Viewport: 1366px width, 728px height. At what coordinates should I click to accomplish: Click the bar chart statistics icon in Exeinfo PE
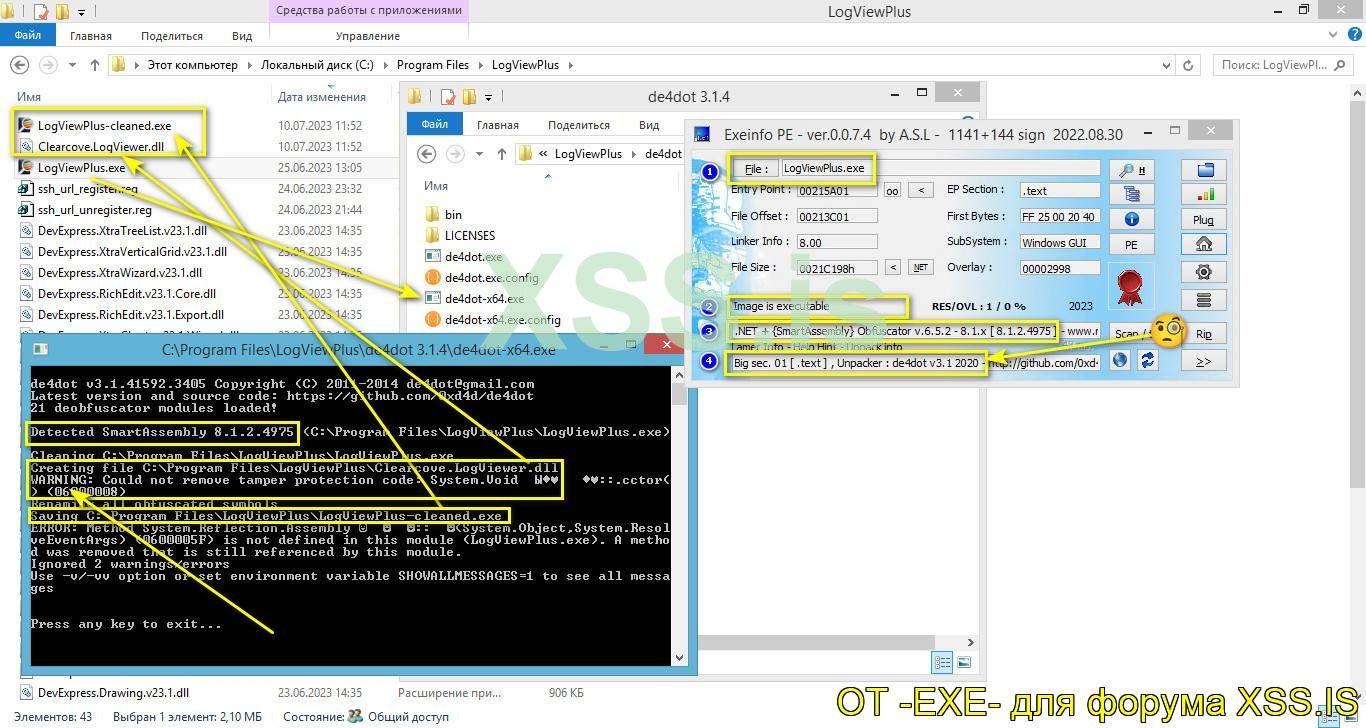[x=1204, y=194]
